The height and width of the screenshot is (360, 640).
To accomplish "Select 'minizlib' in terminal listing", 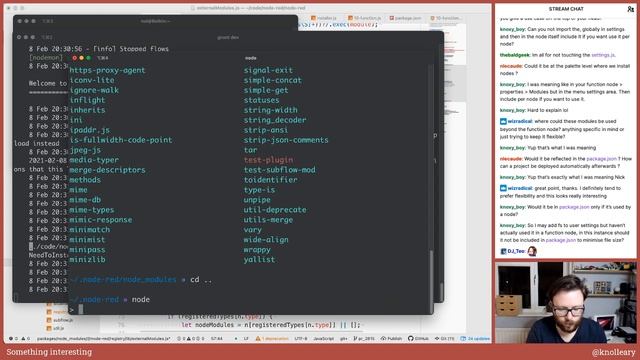I will point(87,260).
